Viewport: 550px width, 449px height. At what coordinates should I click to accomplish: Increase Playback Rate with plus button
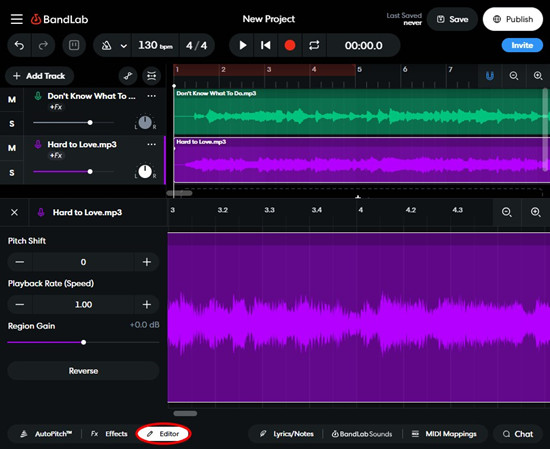coord(147,304)
